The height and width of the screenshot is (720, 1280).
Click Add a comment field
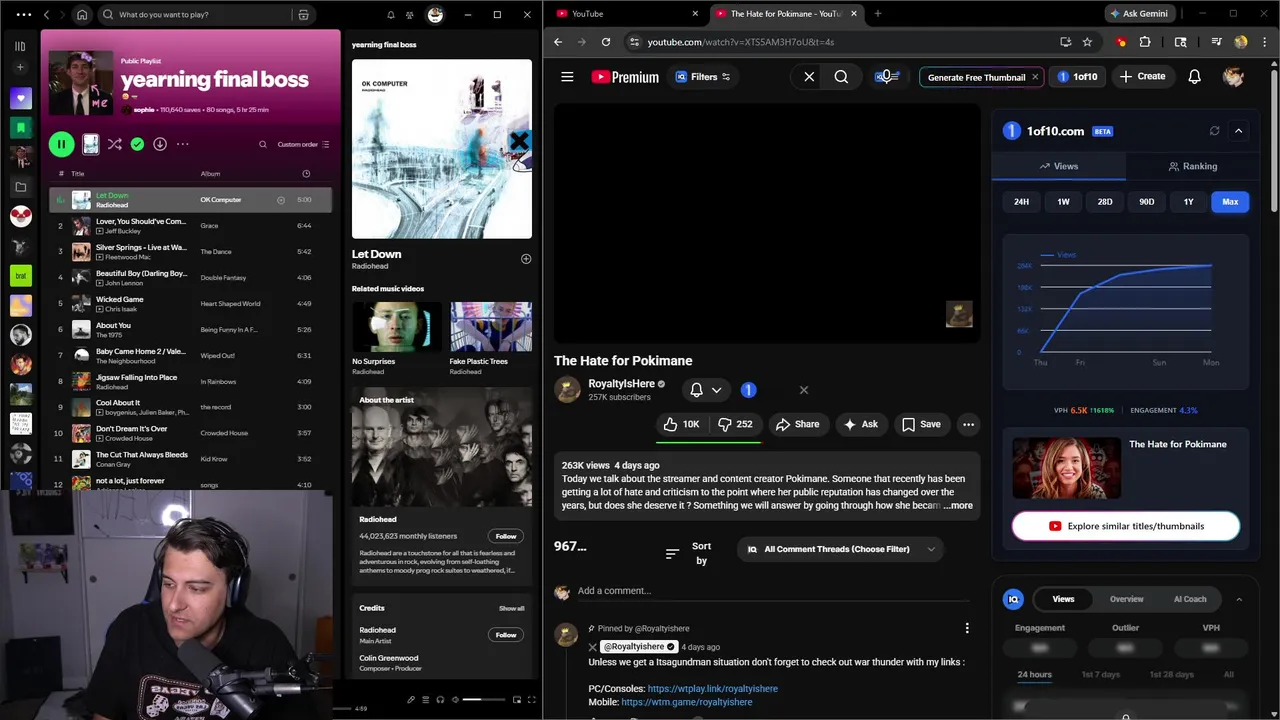[773, 591]
